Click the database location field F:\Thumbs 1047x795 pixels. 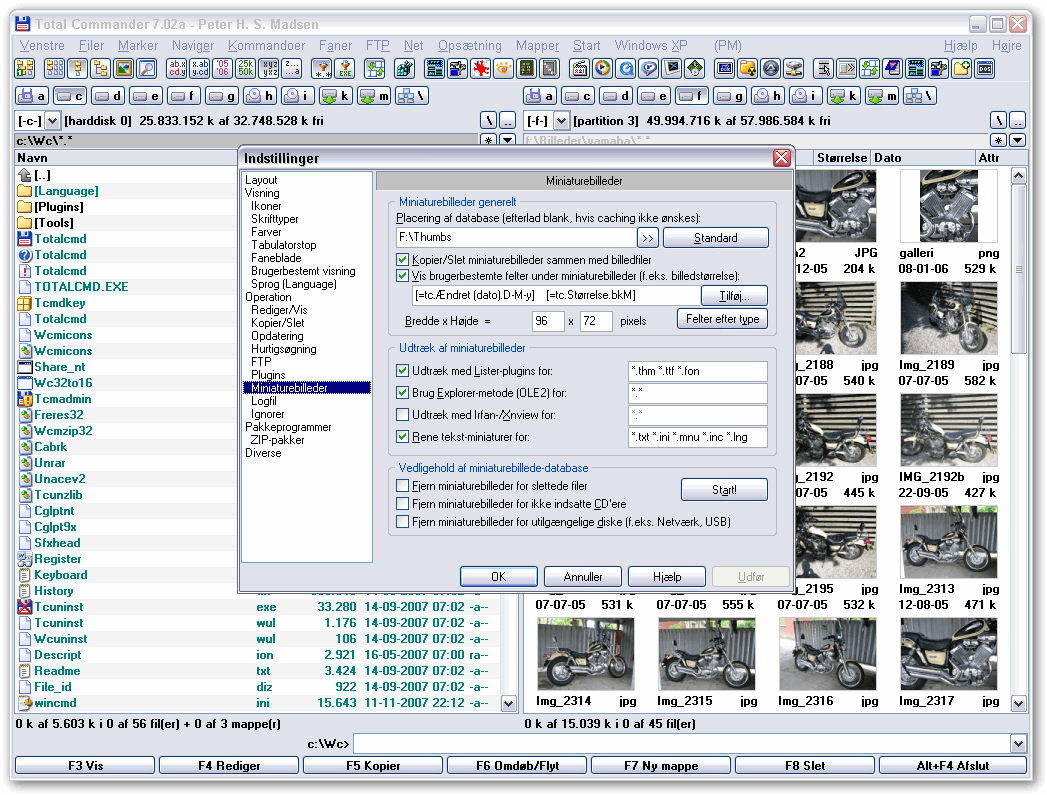click(x=516, y=238)
